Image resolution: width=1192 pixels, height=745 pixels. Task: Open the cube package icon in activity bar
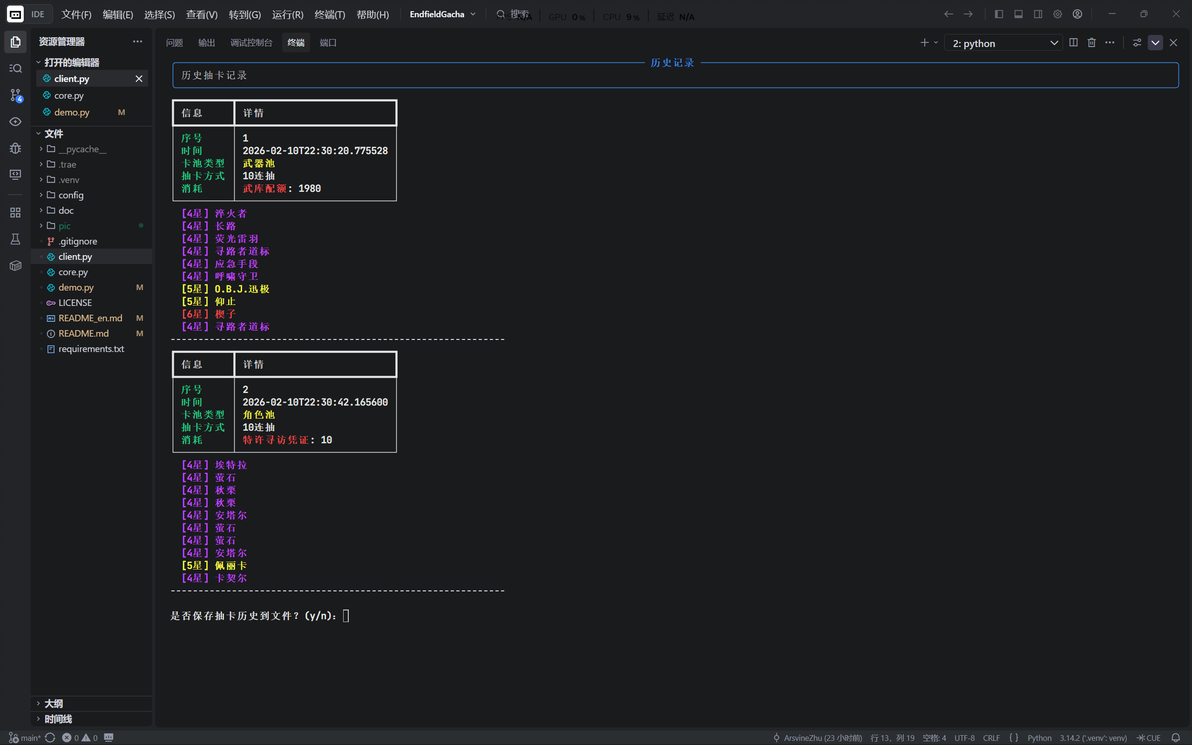(15, 265)
